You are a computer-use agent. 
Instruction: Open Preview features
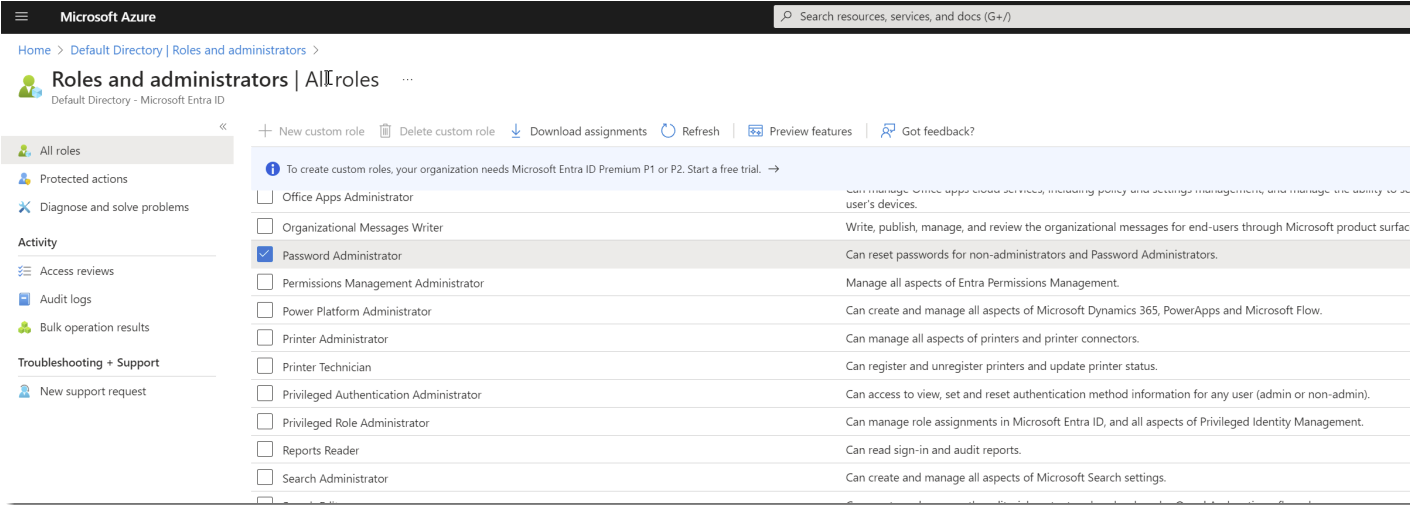click(800, 131)
